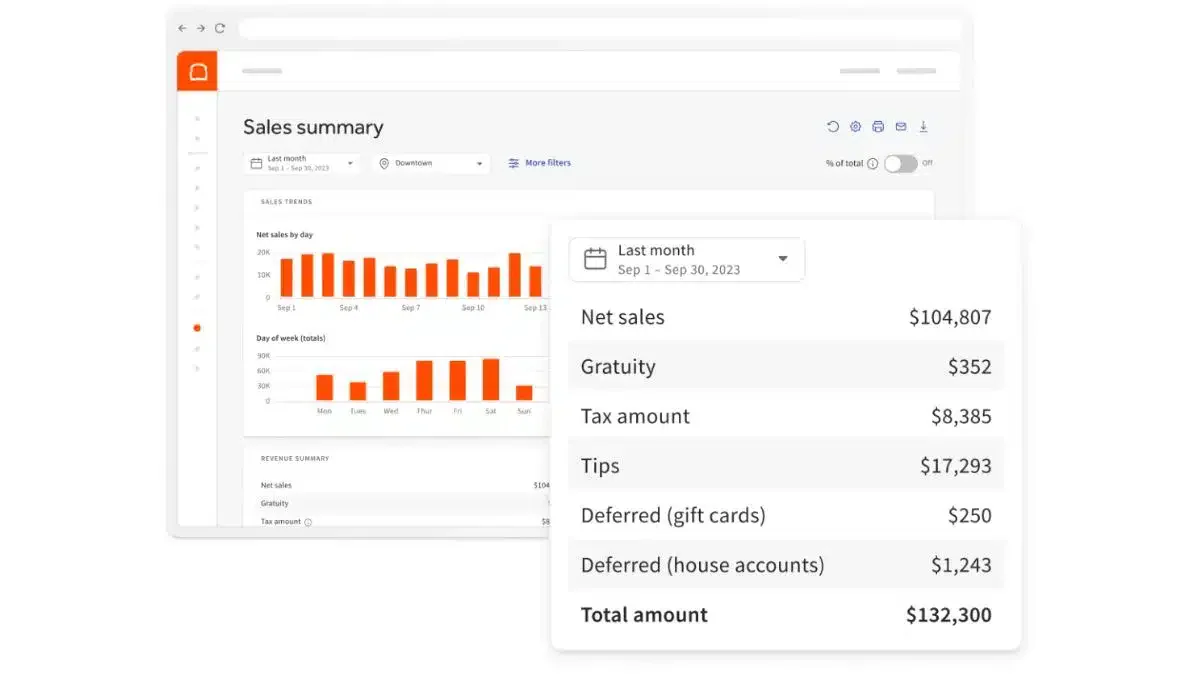The image size is (1200, 675).
Task: Click More filters link
Action: tap(539, 163)
